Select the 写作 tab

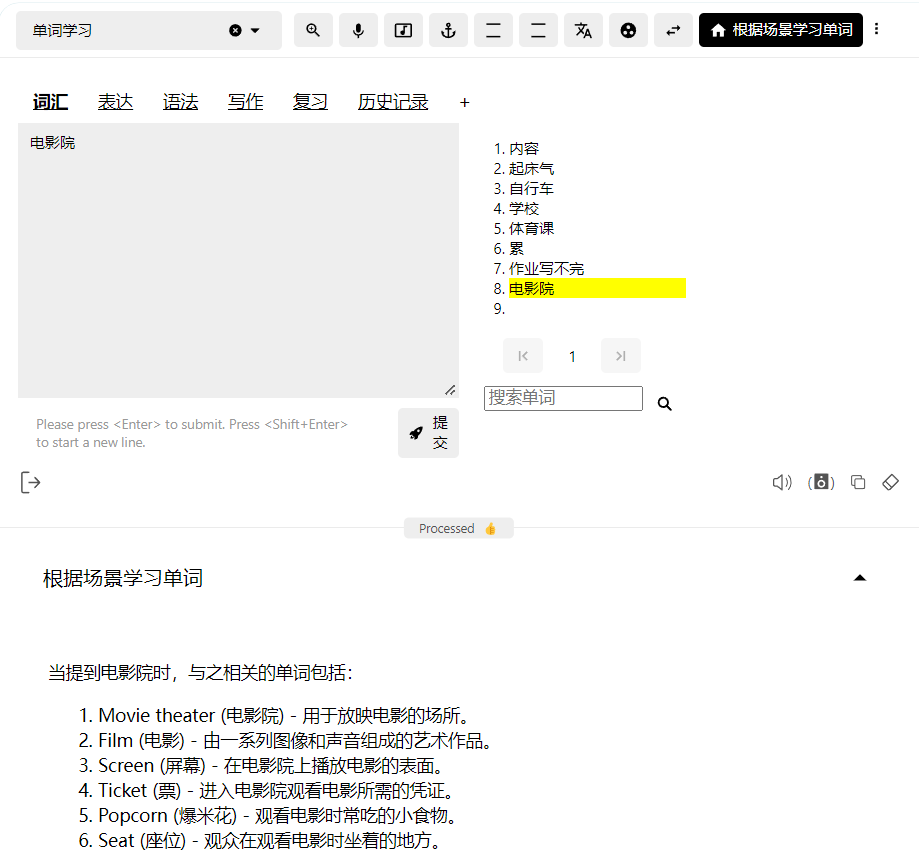245,102
